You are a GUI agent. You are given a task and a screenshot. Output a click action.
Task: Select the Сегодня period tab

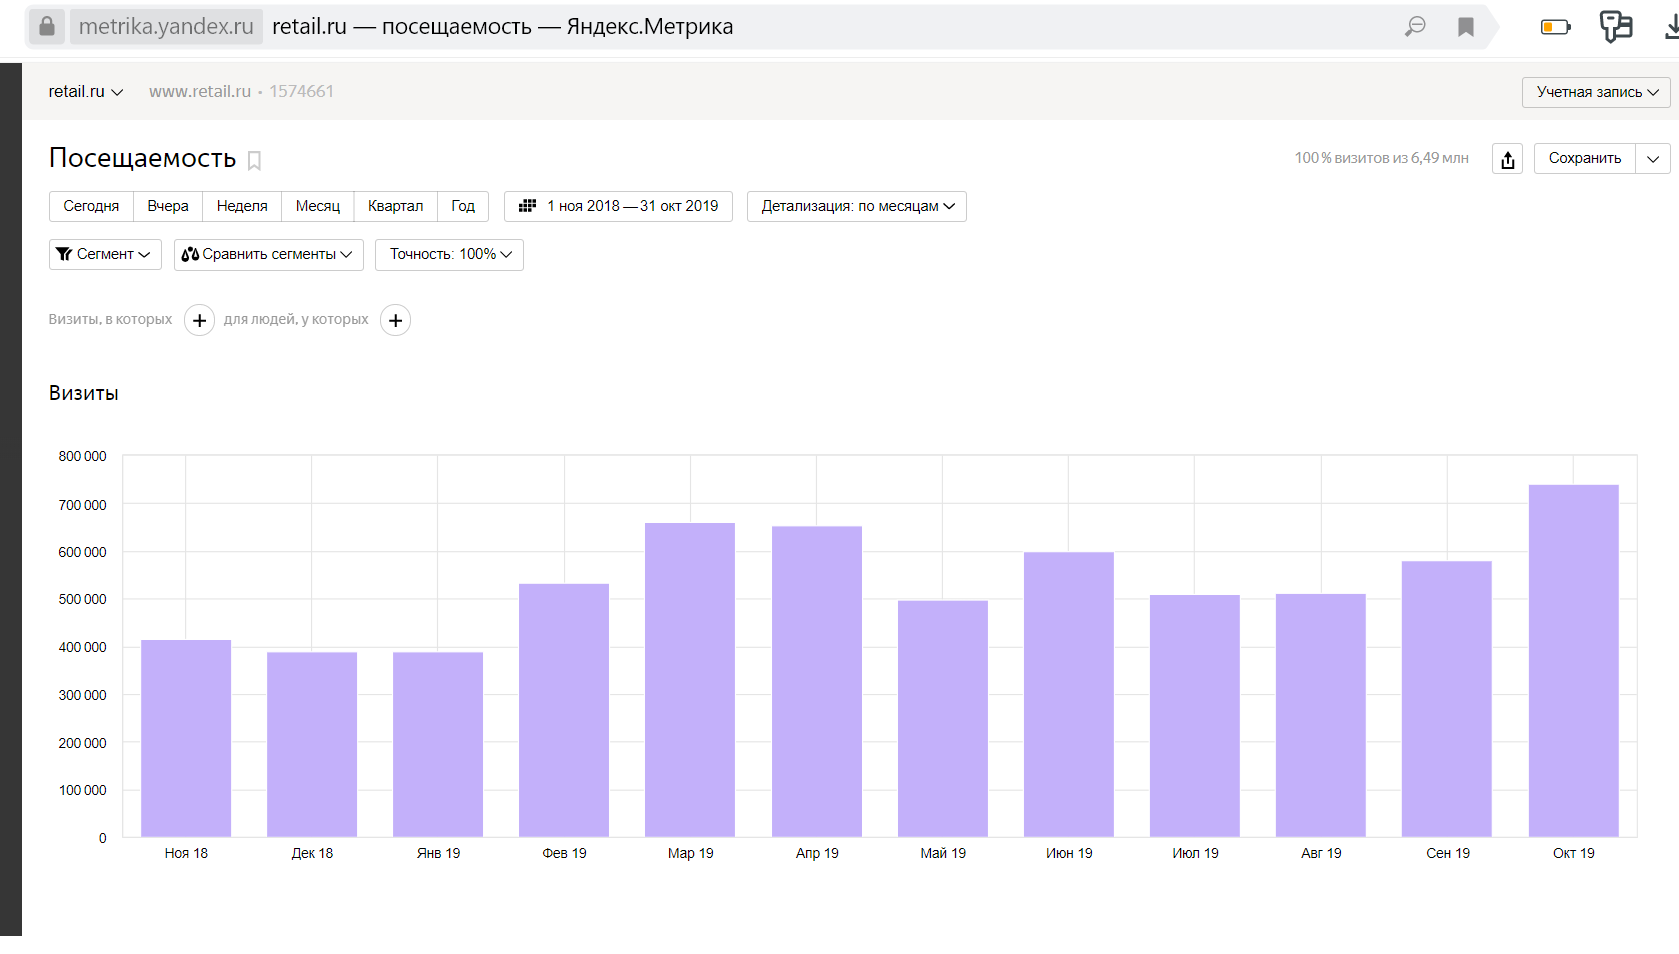91,206
